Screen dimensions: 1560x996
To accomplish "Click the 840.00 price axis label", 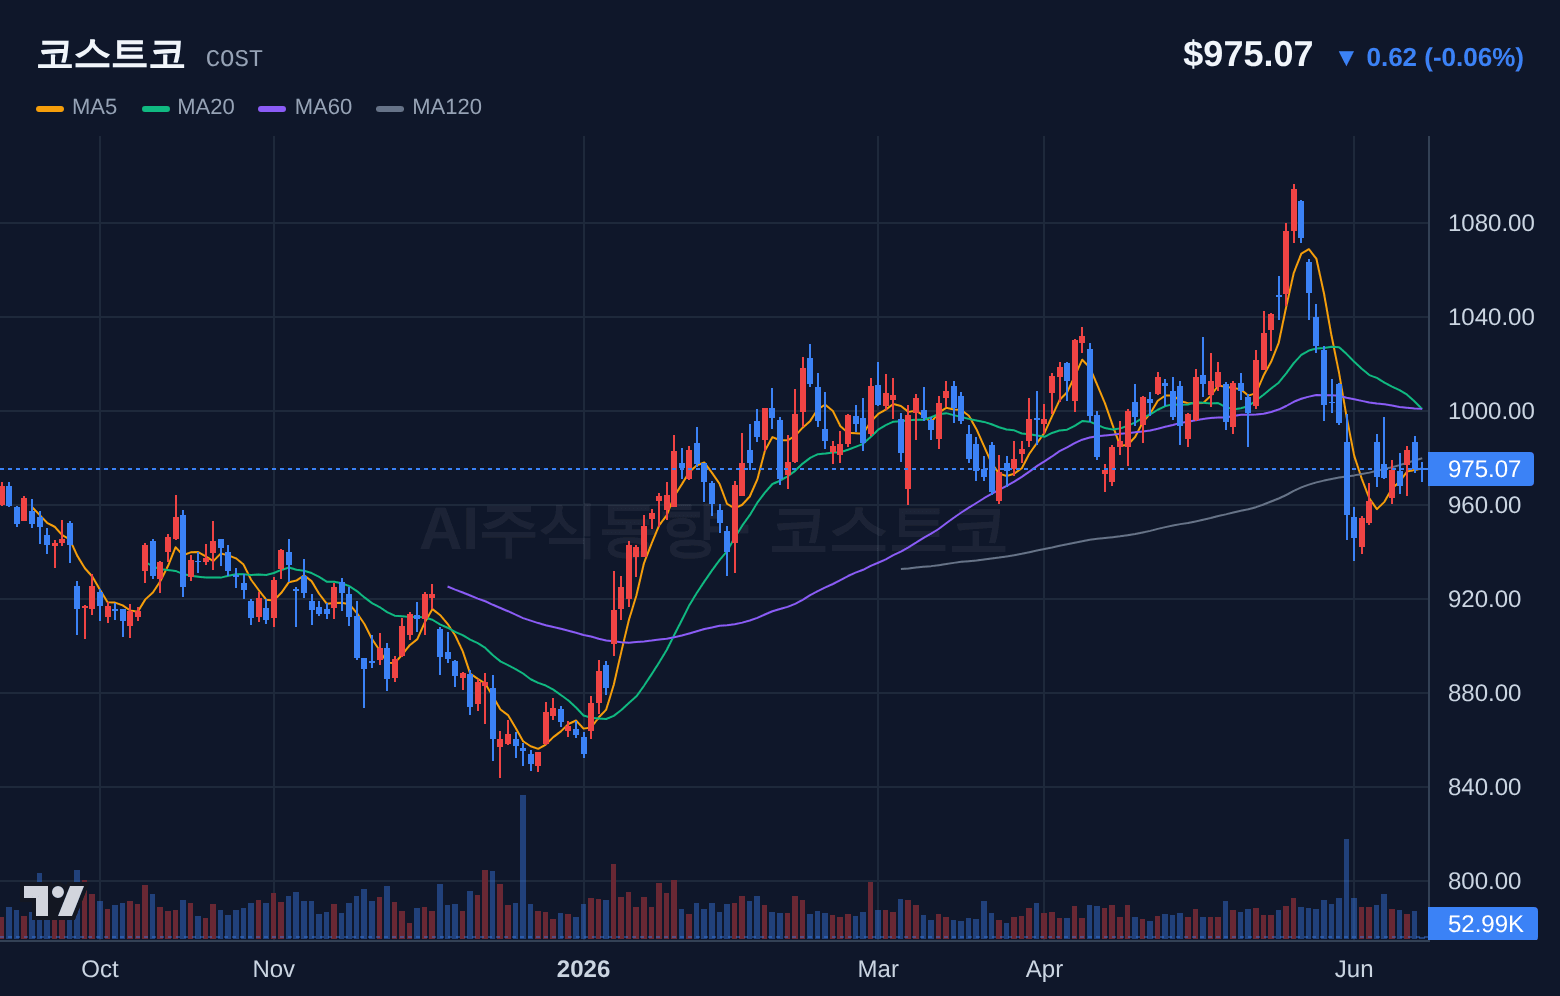I will pos(1484,787).
